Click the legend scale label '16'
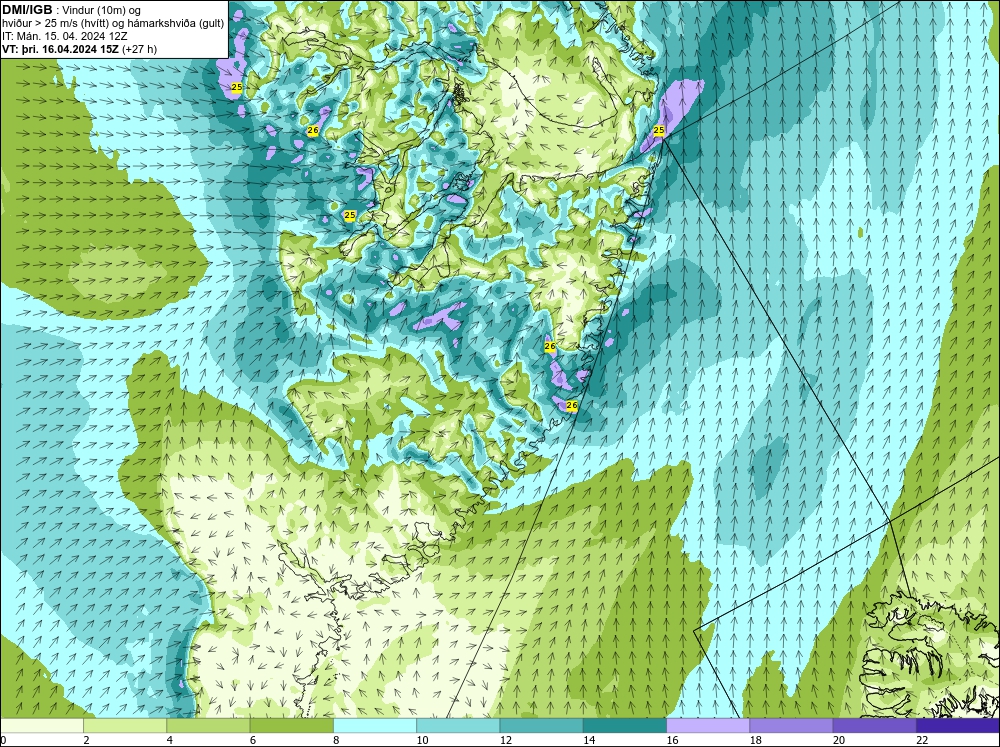 point(672,740)
